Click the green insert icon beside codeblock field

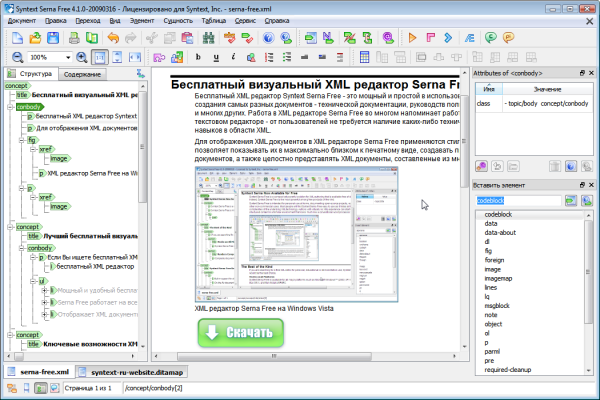pyautogui.click(x=571, y=200)
